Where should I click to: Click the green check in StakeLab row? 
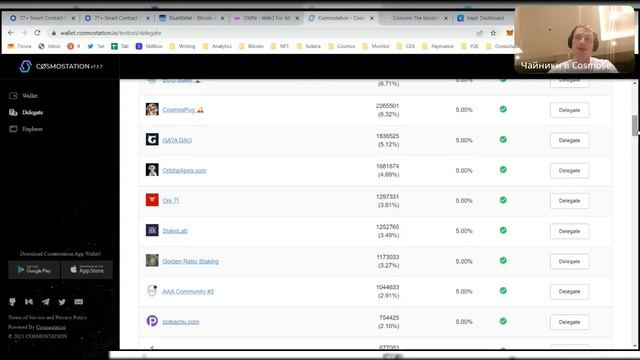coord(503,230)
